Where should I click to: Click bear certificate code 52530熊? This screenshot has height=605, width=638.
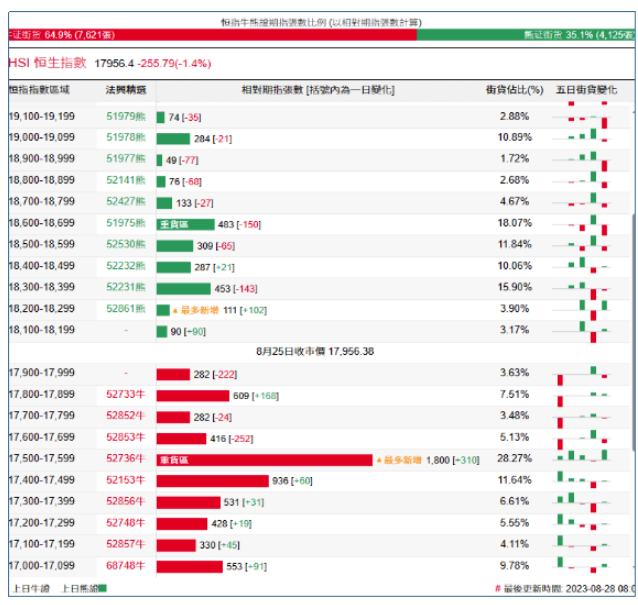pos(125,244)
